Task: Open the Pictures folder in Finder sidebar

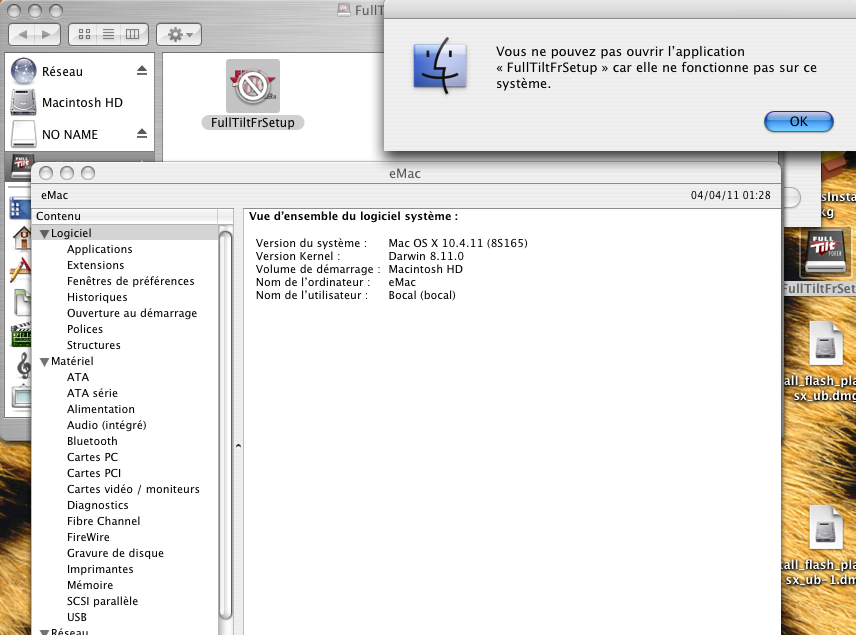Action: 21,396
